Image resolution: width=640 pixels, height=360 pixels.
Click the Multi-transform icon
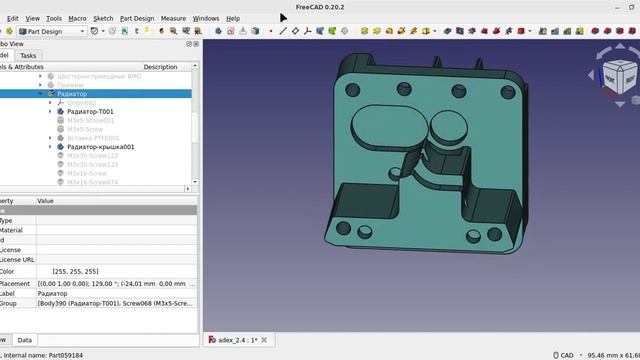pos(579,31)
